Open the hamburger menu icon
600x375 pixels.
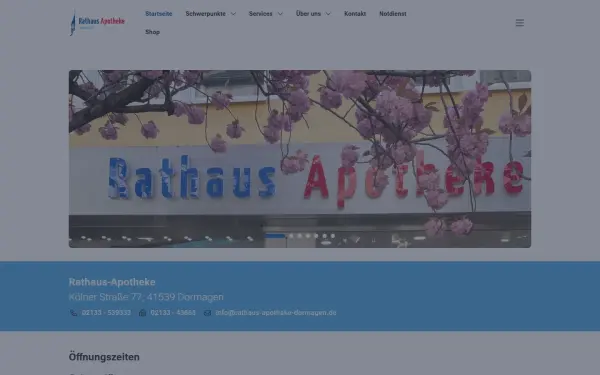(520, 23)
